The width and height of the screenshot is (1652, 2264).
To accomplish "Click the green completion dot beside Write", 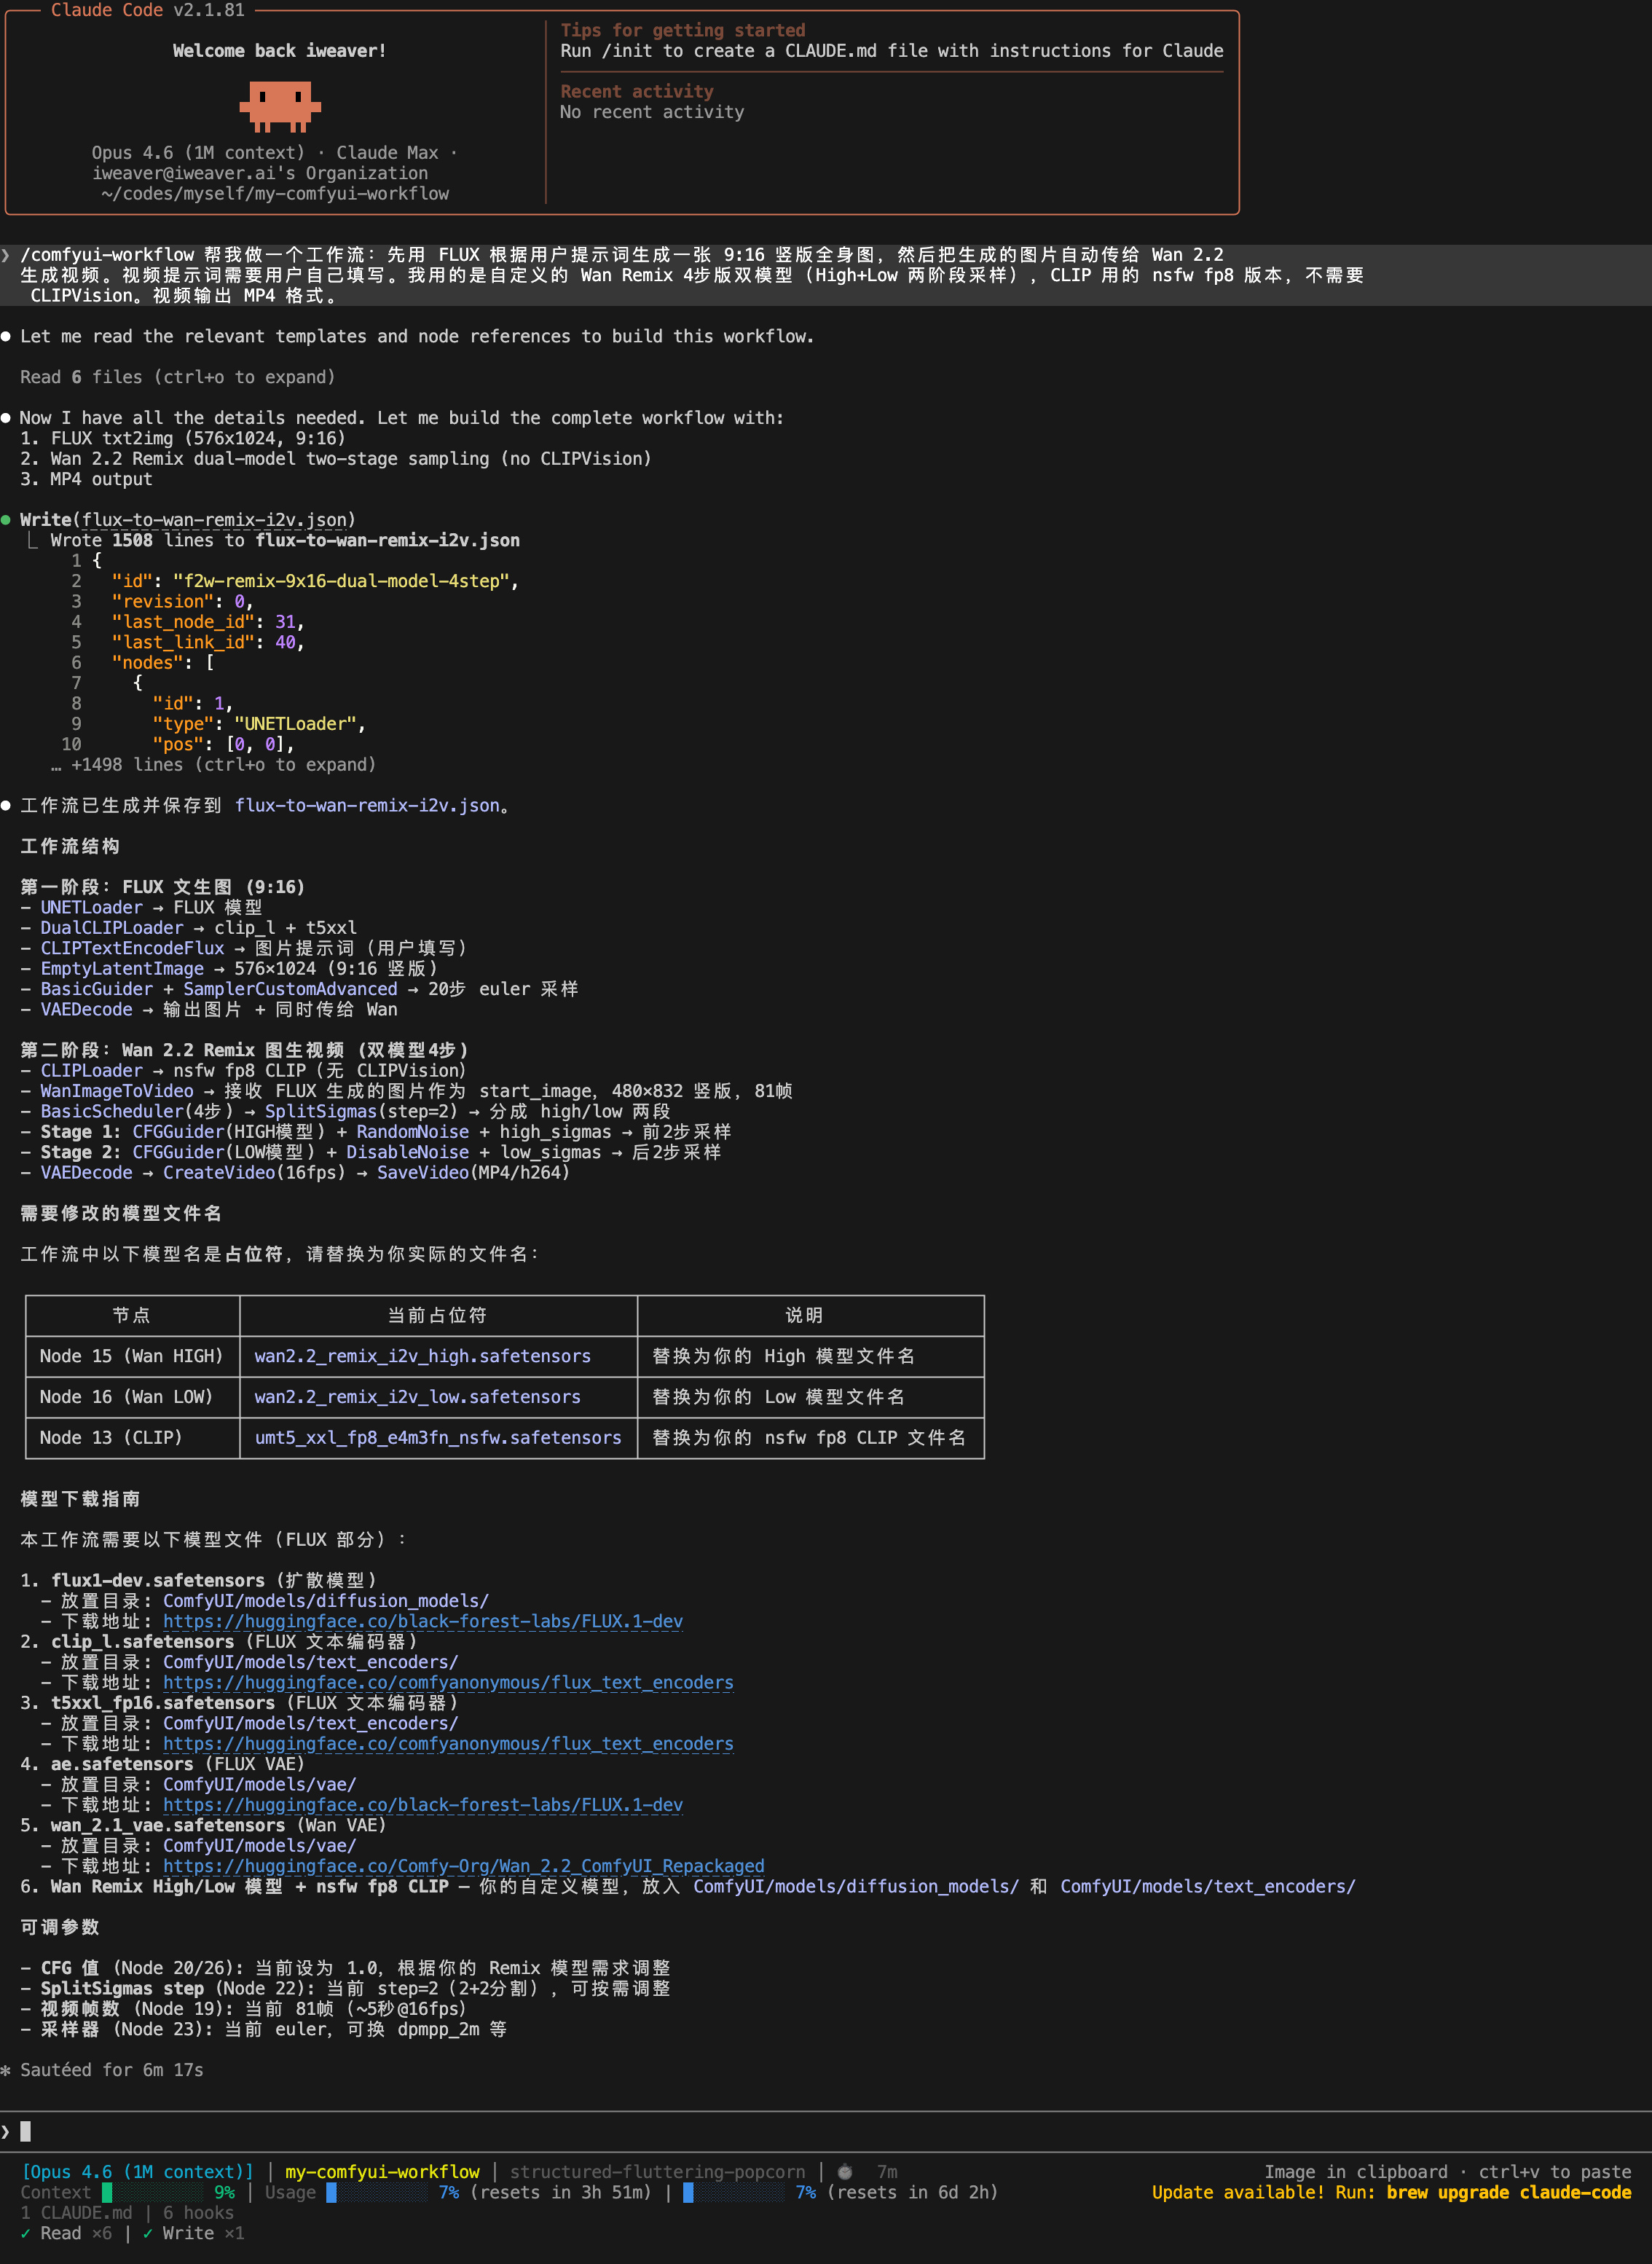I will coord(7,519).
